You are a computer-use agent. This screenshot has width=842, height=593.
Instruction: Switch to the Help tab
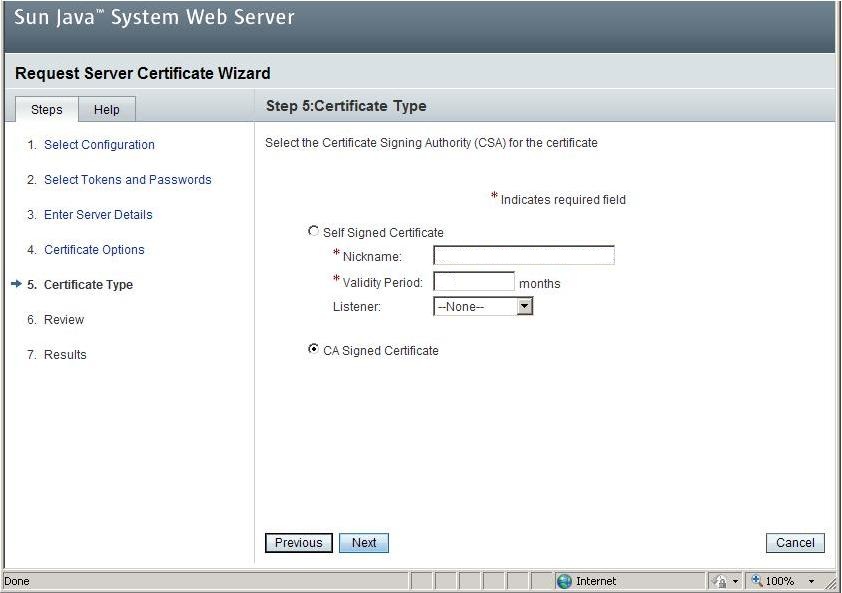[107, 110]
